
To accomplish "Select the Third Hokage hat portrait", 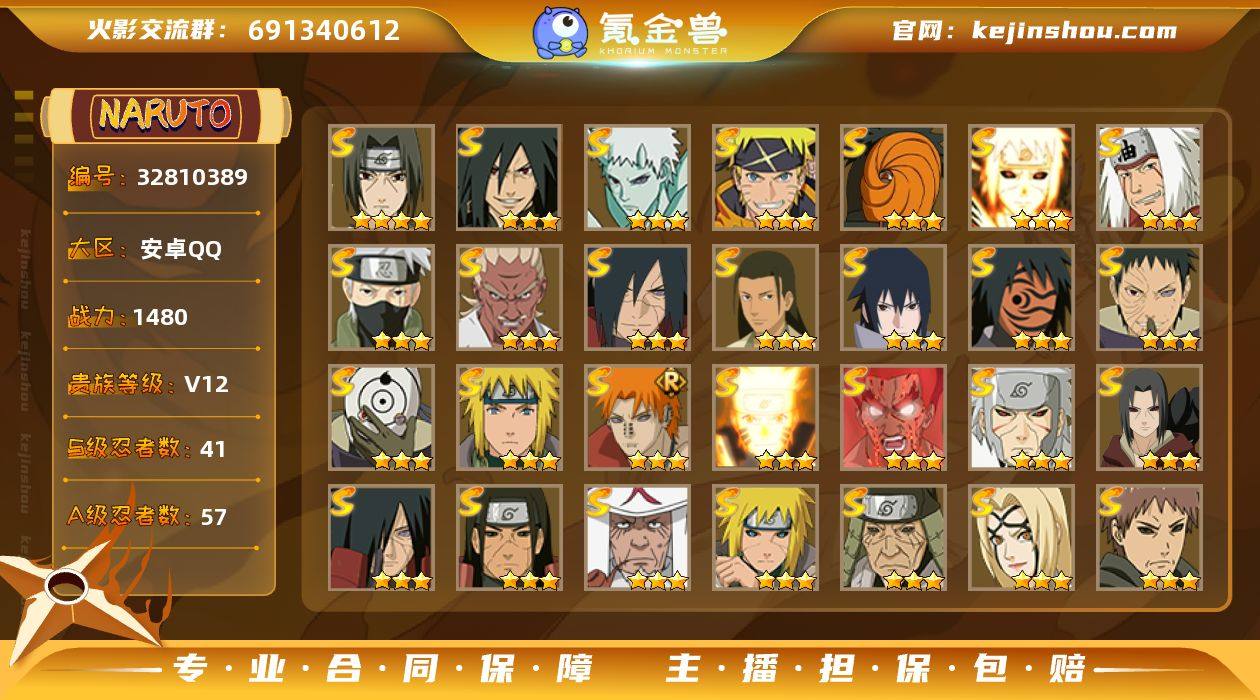I will point(637,538).
